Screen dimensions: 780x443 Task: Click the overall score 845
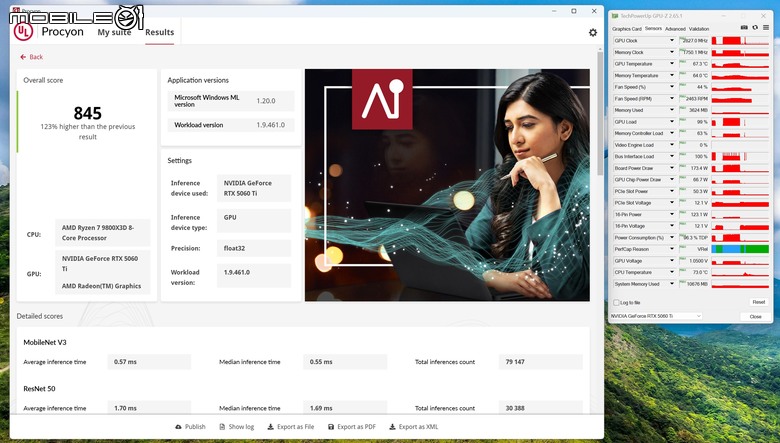tap(88, 113)
